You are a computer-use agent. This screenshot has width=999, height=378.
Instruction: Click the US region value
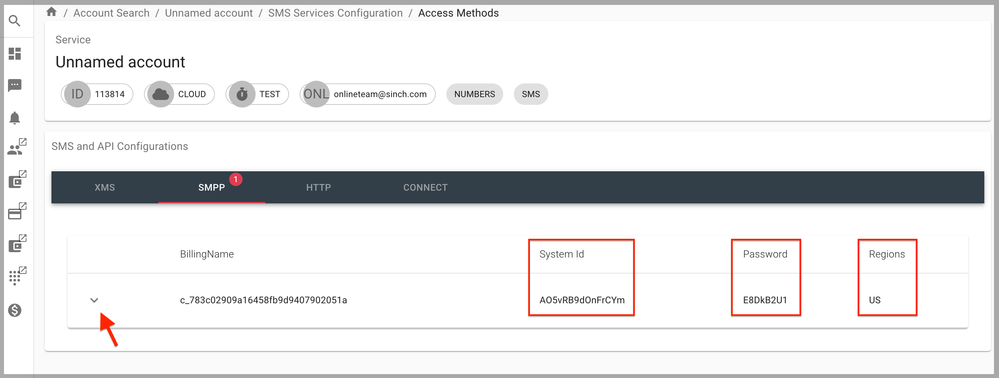coord(875,300)
